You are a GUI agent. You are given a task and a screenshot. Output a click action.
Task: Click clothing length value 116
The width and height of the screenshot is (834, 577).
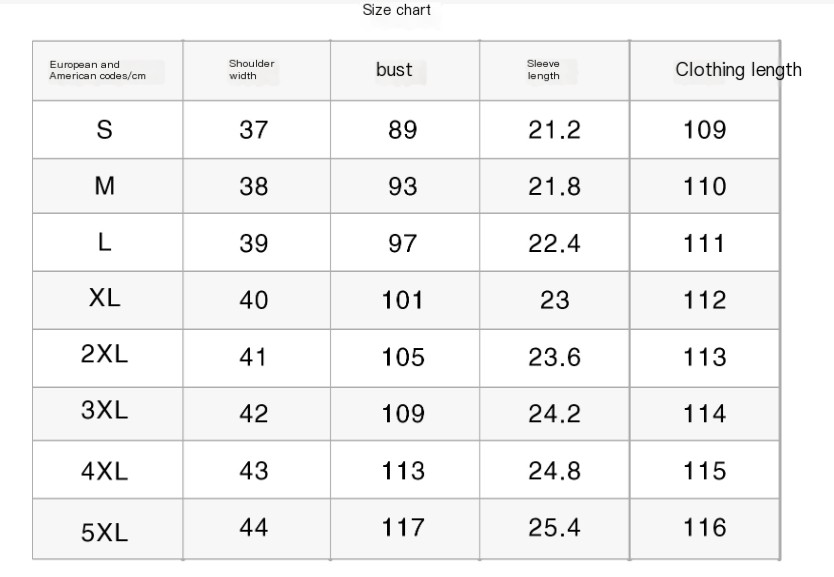click(x=705, y=528)
